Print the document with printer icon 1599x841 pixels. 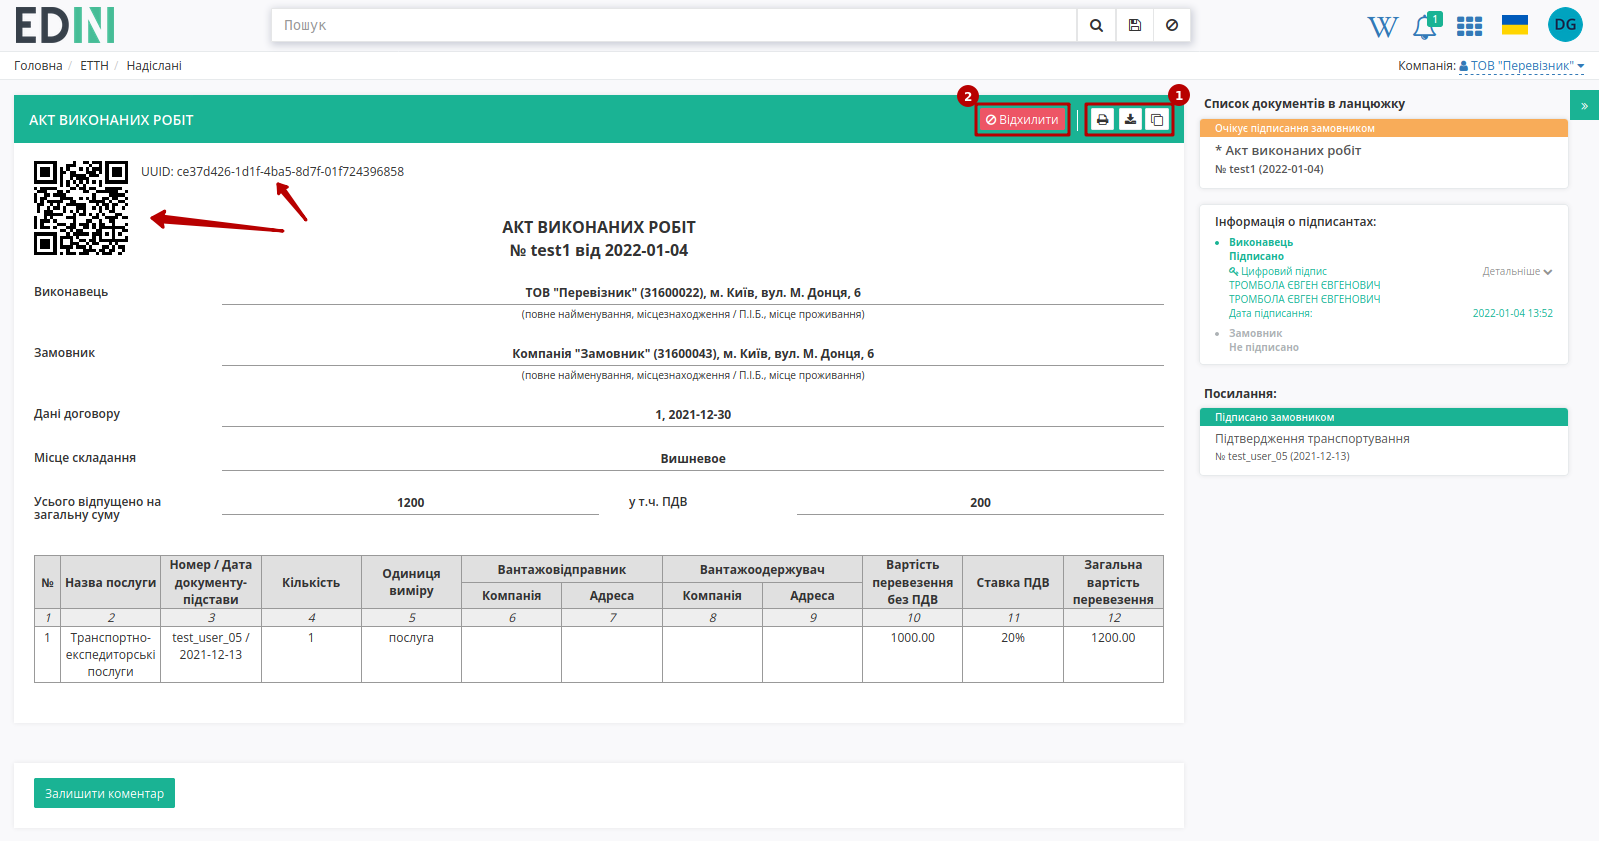pos(1102,120)
